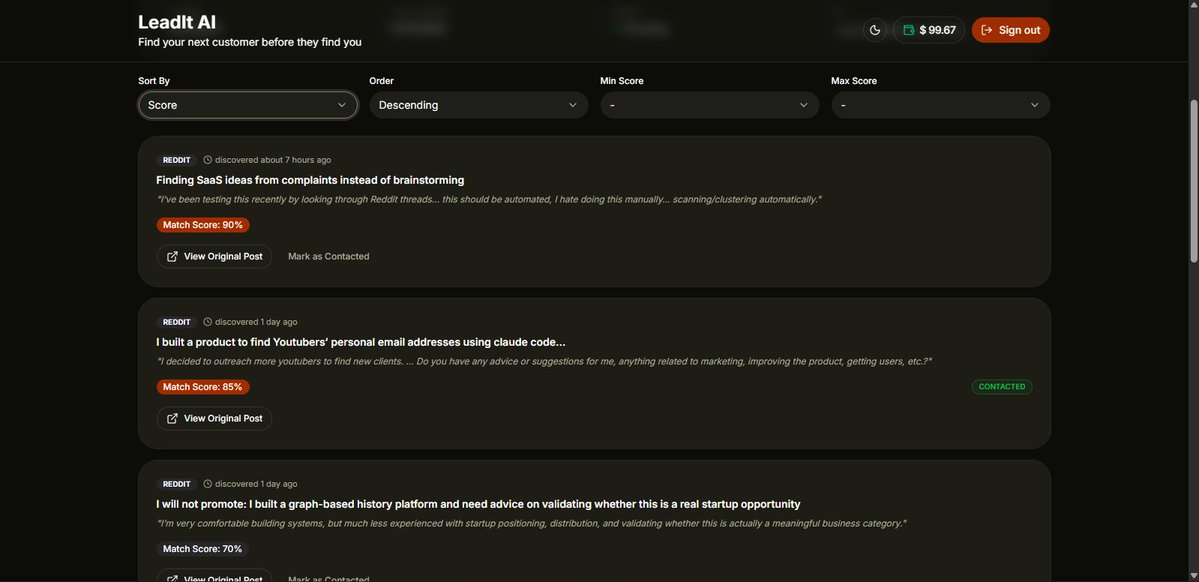Click REDDIT tag on the graph-based history card
This screenshot has width=1199, height=582.
[x=177, y=484]
